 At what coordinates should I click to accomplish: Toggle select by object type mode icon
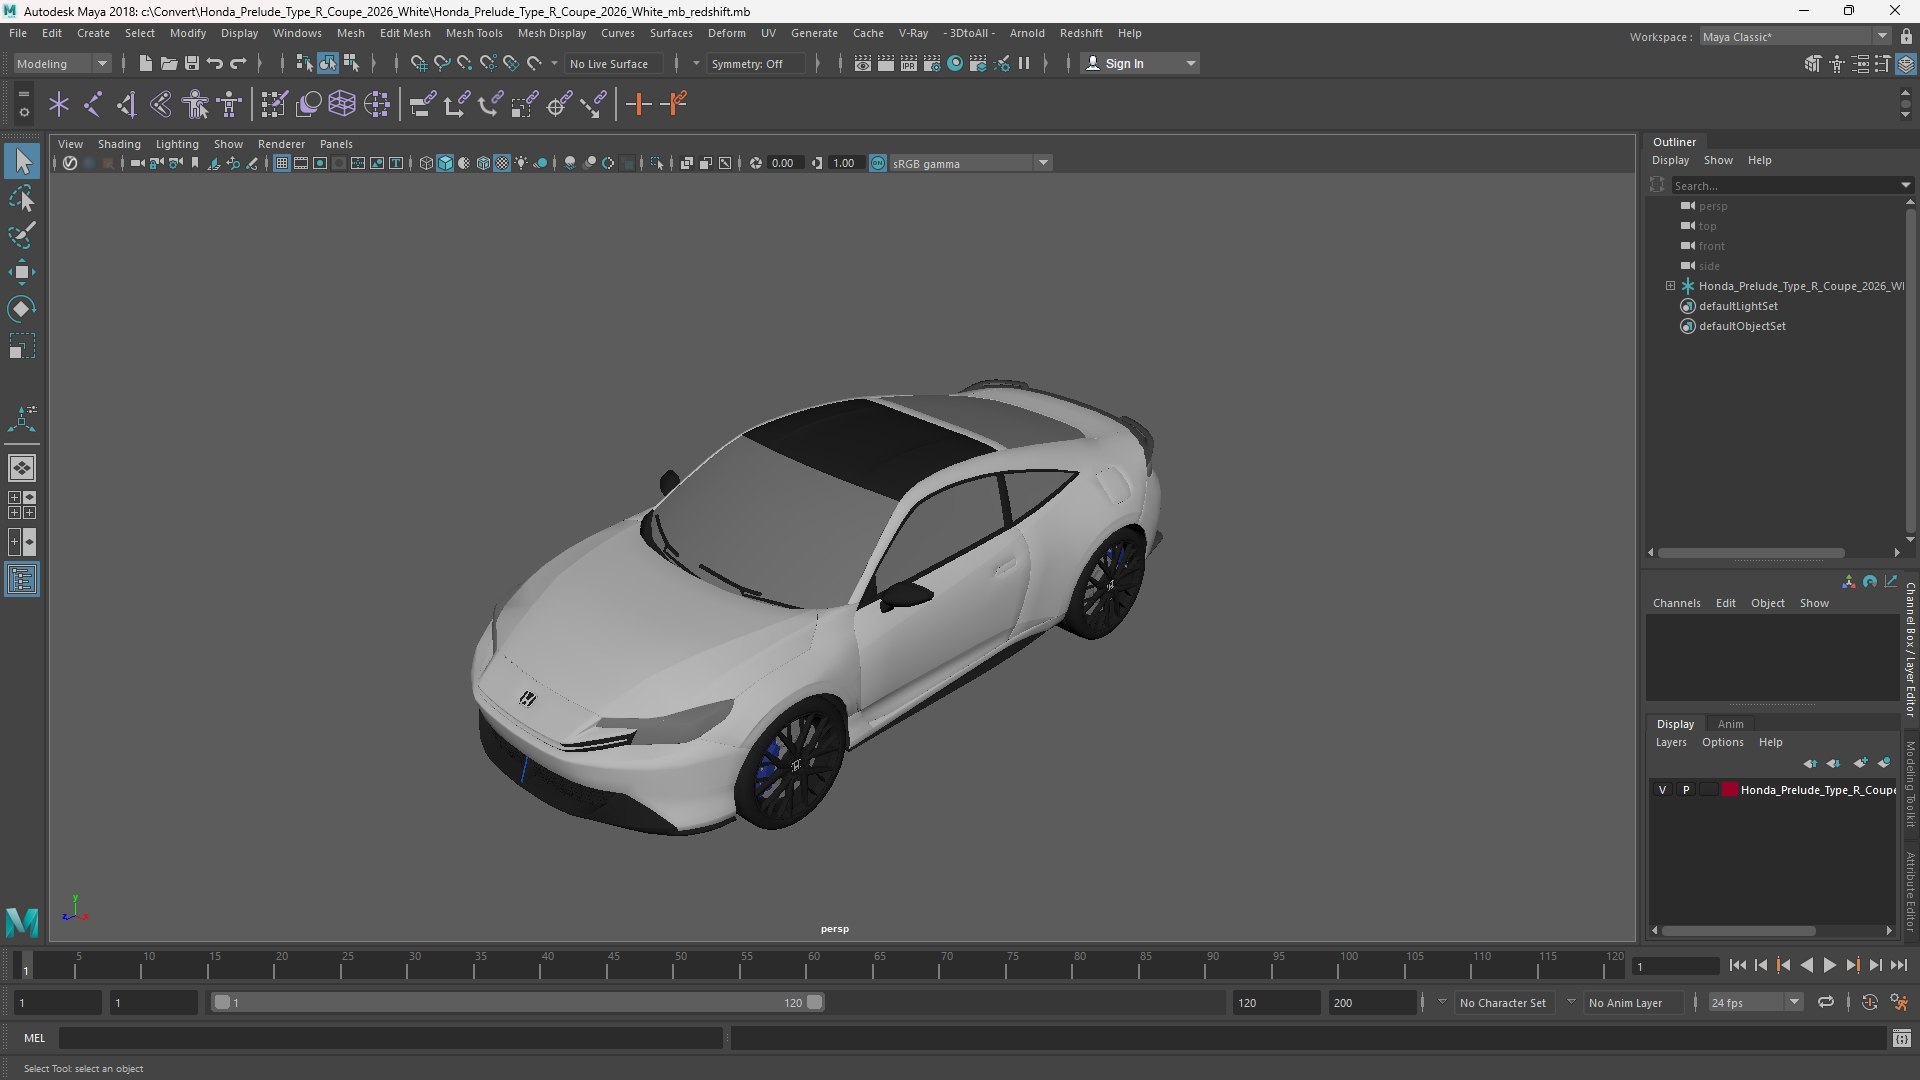click(x=328, y=63)
